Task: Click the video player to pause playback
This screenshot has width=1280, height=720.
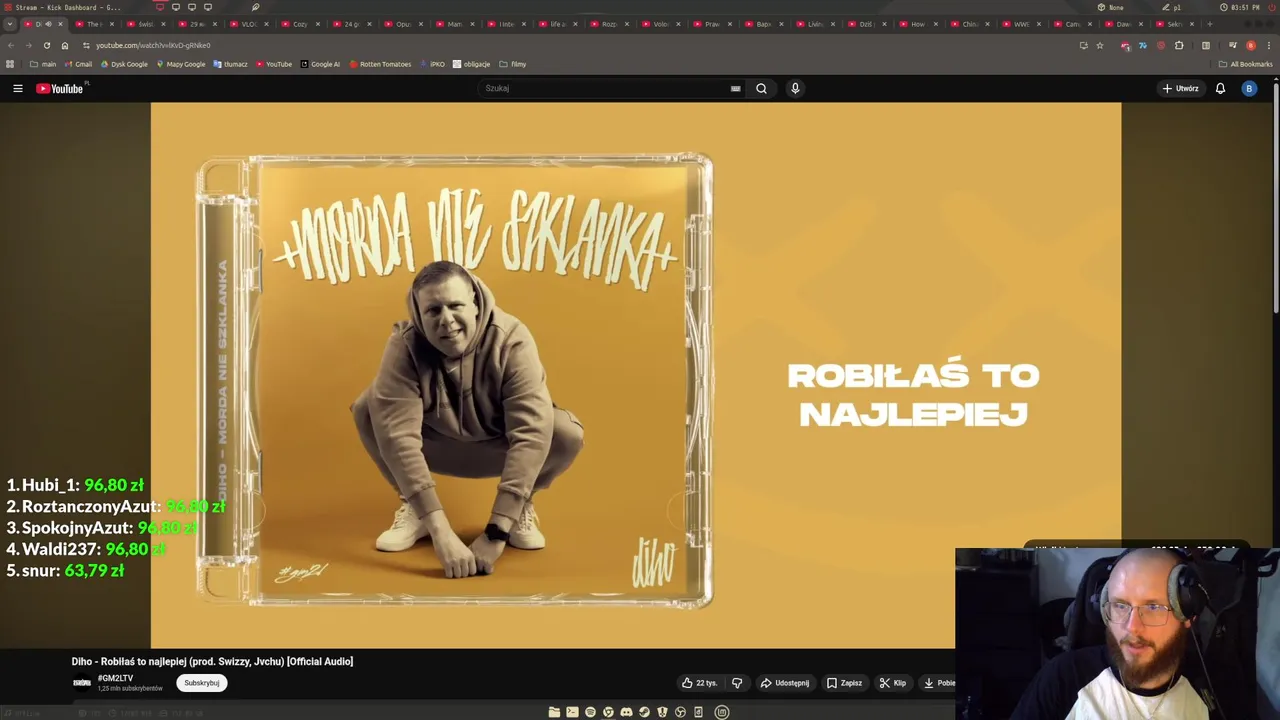Action: coord(636,375)
